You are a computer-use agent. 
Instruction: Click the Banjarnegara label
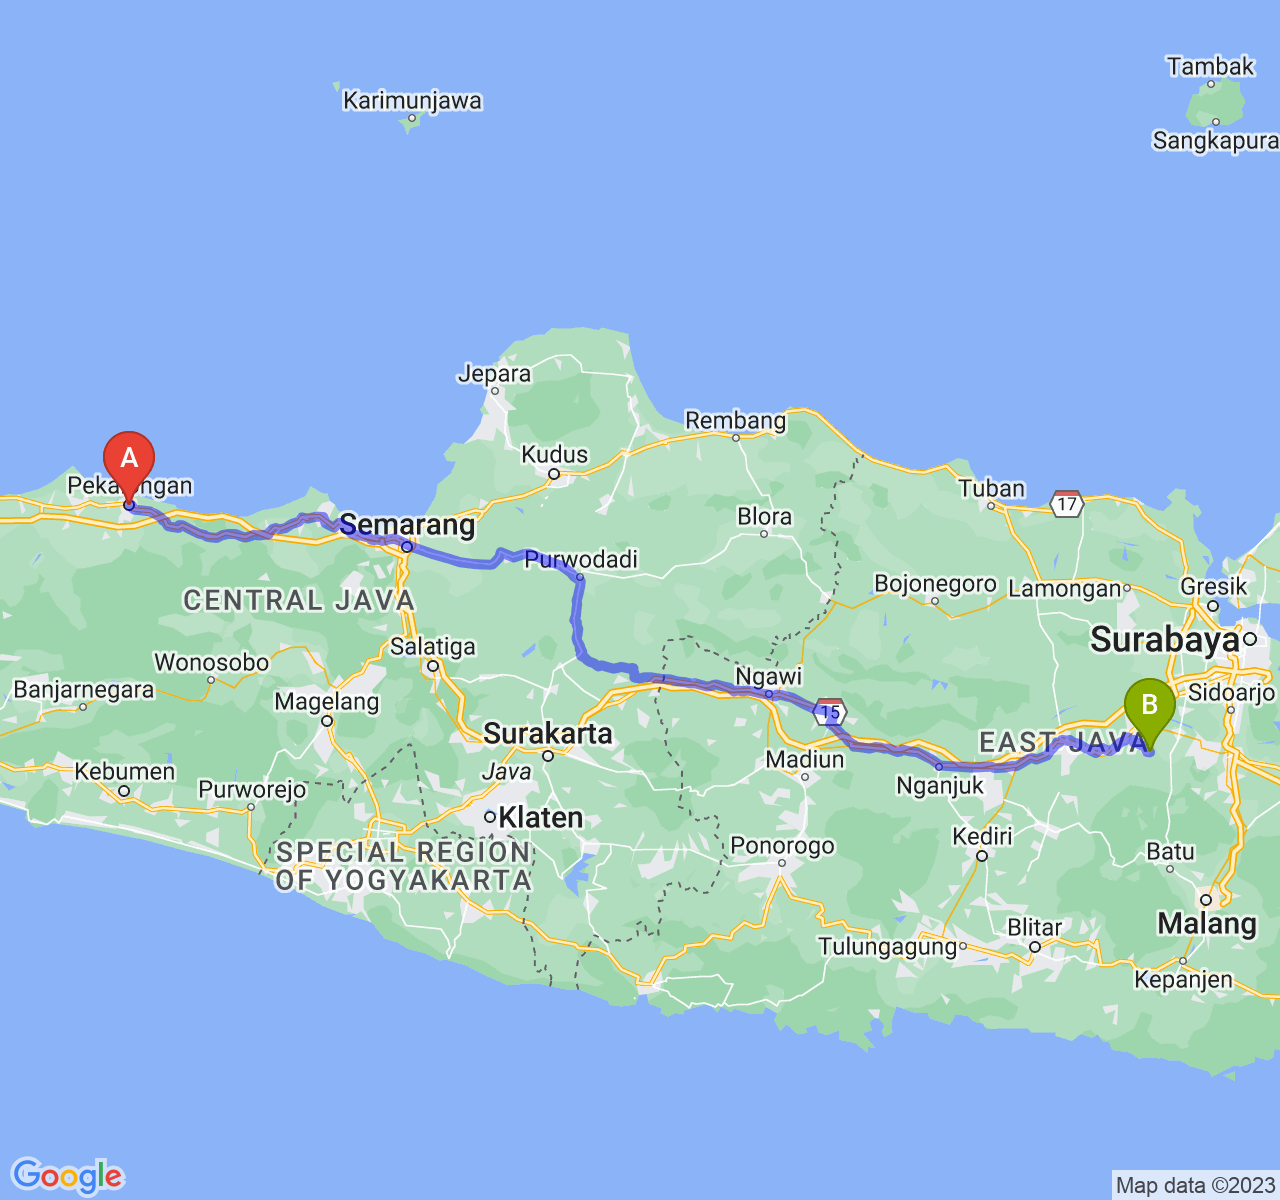(84, 691)
